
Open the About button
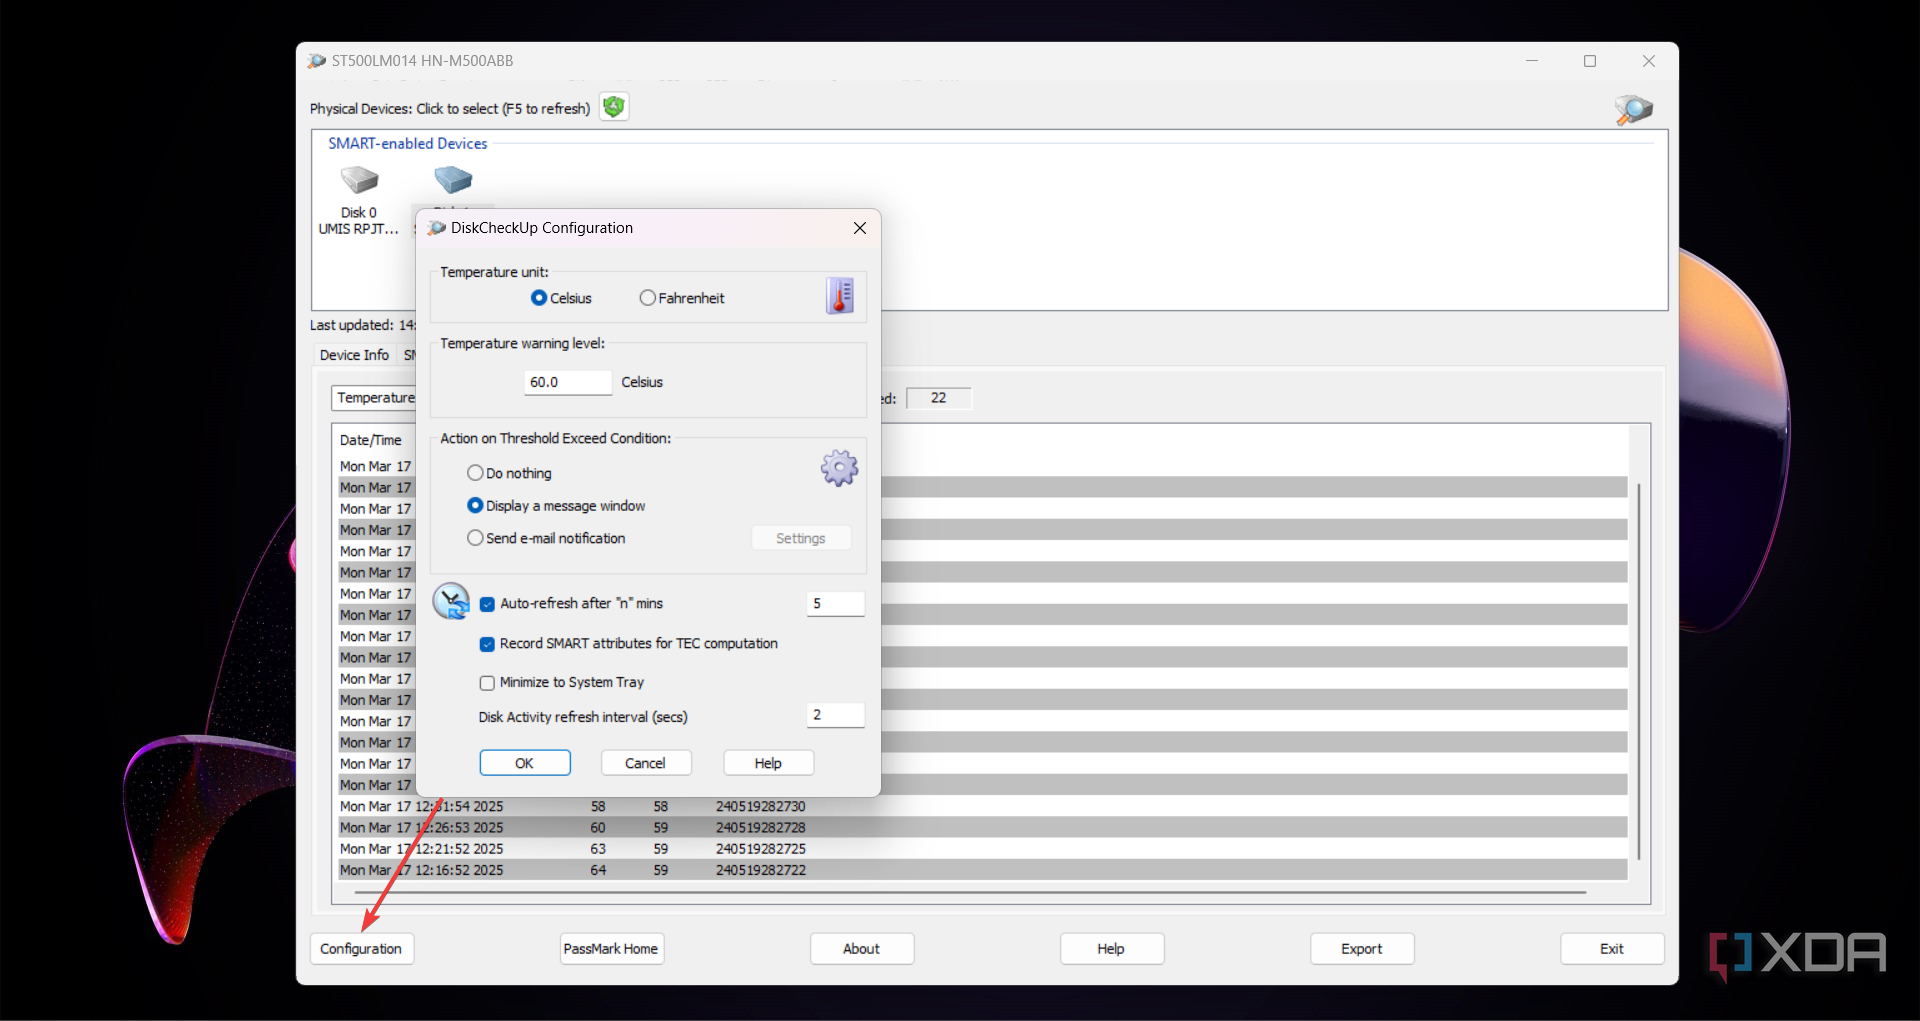point(861,949)
